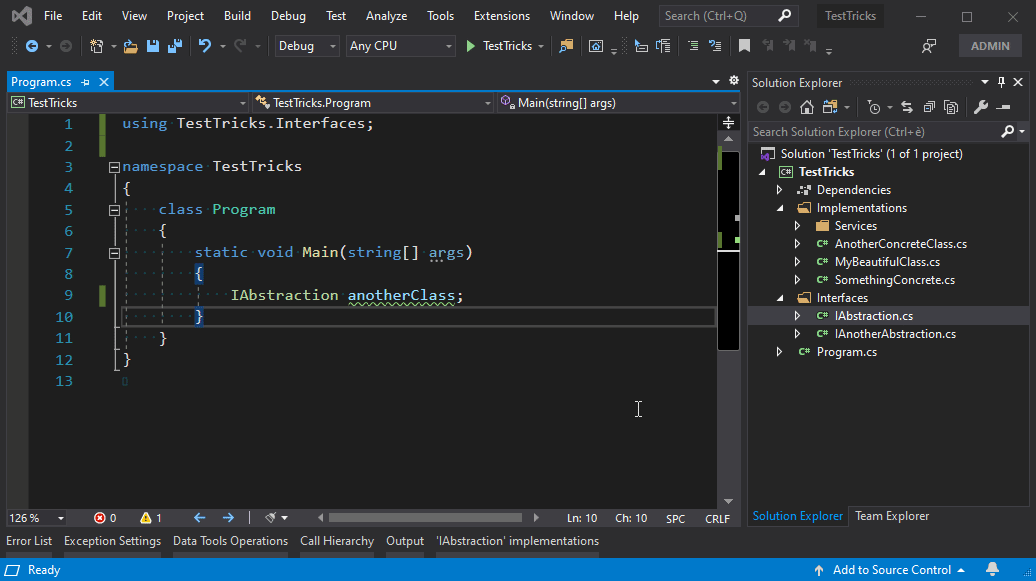
Task: Open the Debug menu
Action: [288, 16]
